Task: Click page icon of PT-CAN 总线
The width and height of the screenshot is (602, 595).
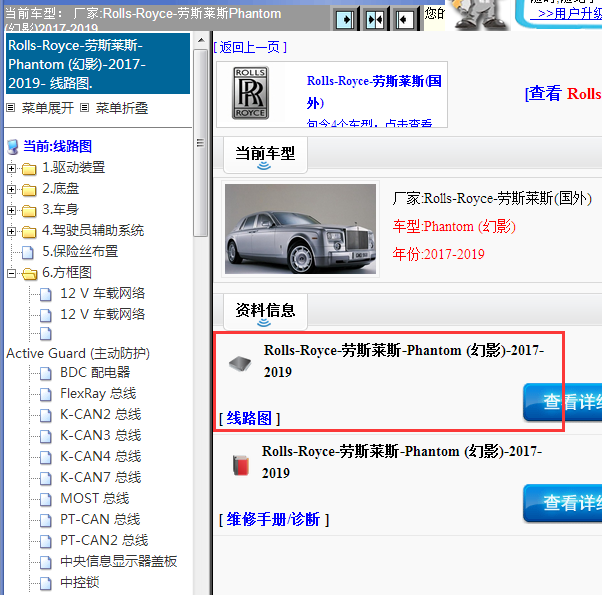Action: [x=46, y=520]
